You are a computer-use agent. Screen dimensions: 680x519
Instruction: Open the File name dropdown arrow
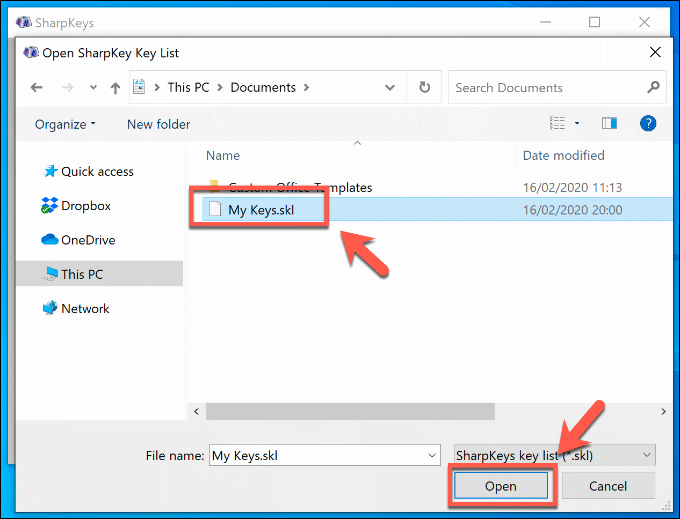pos(432,455)
